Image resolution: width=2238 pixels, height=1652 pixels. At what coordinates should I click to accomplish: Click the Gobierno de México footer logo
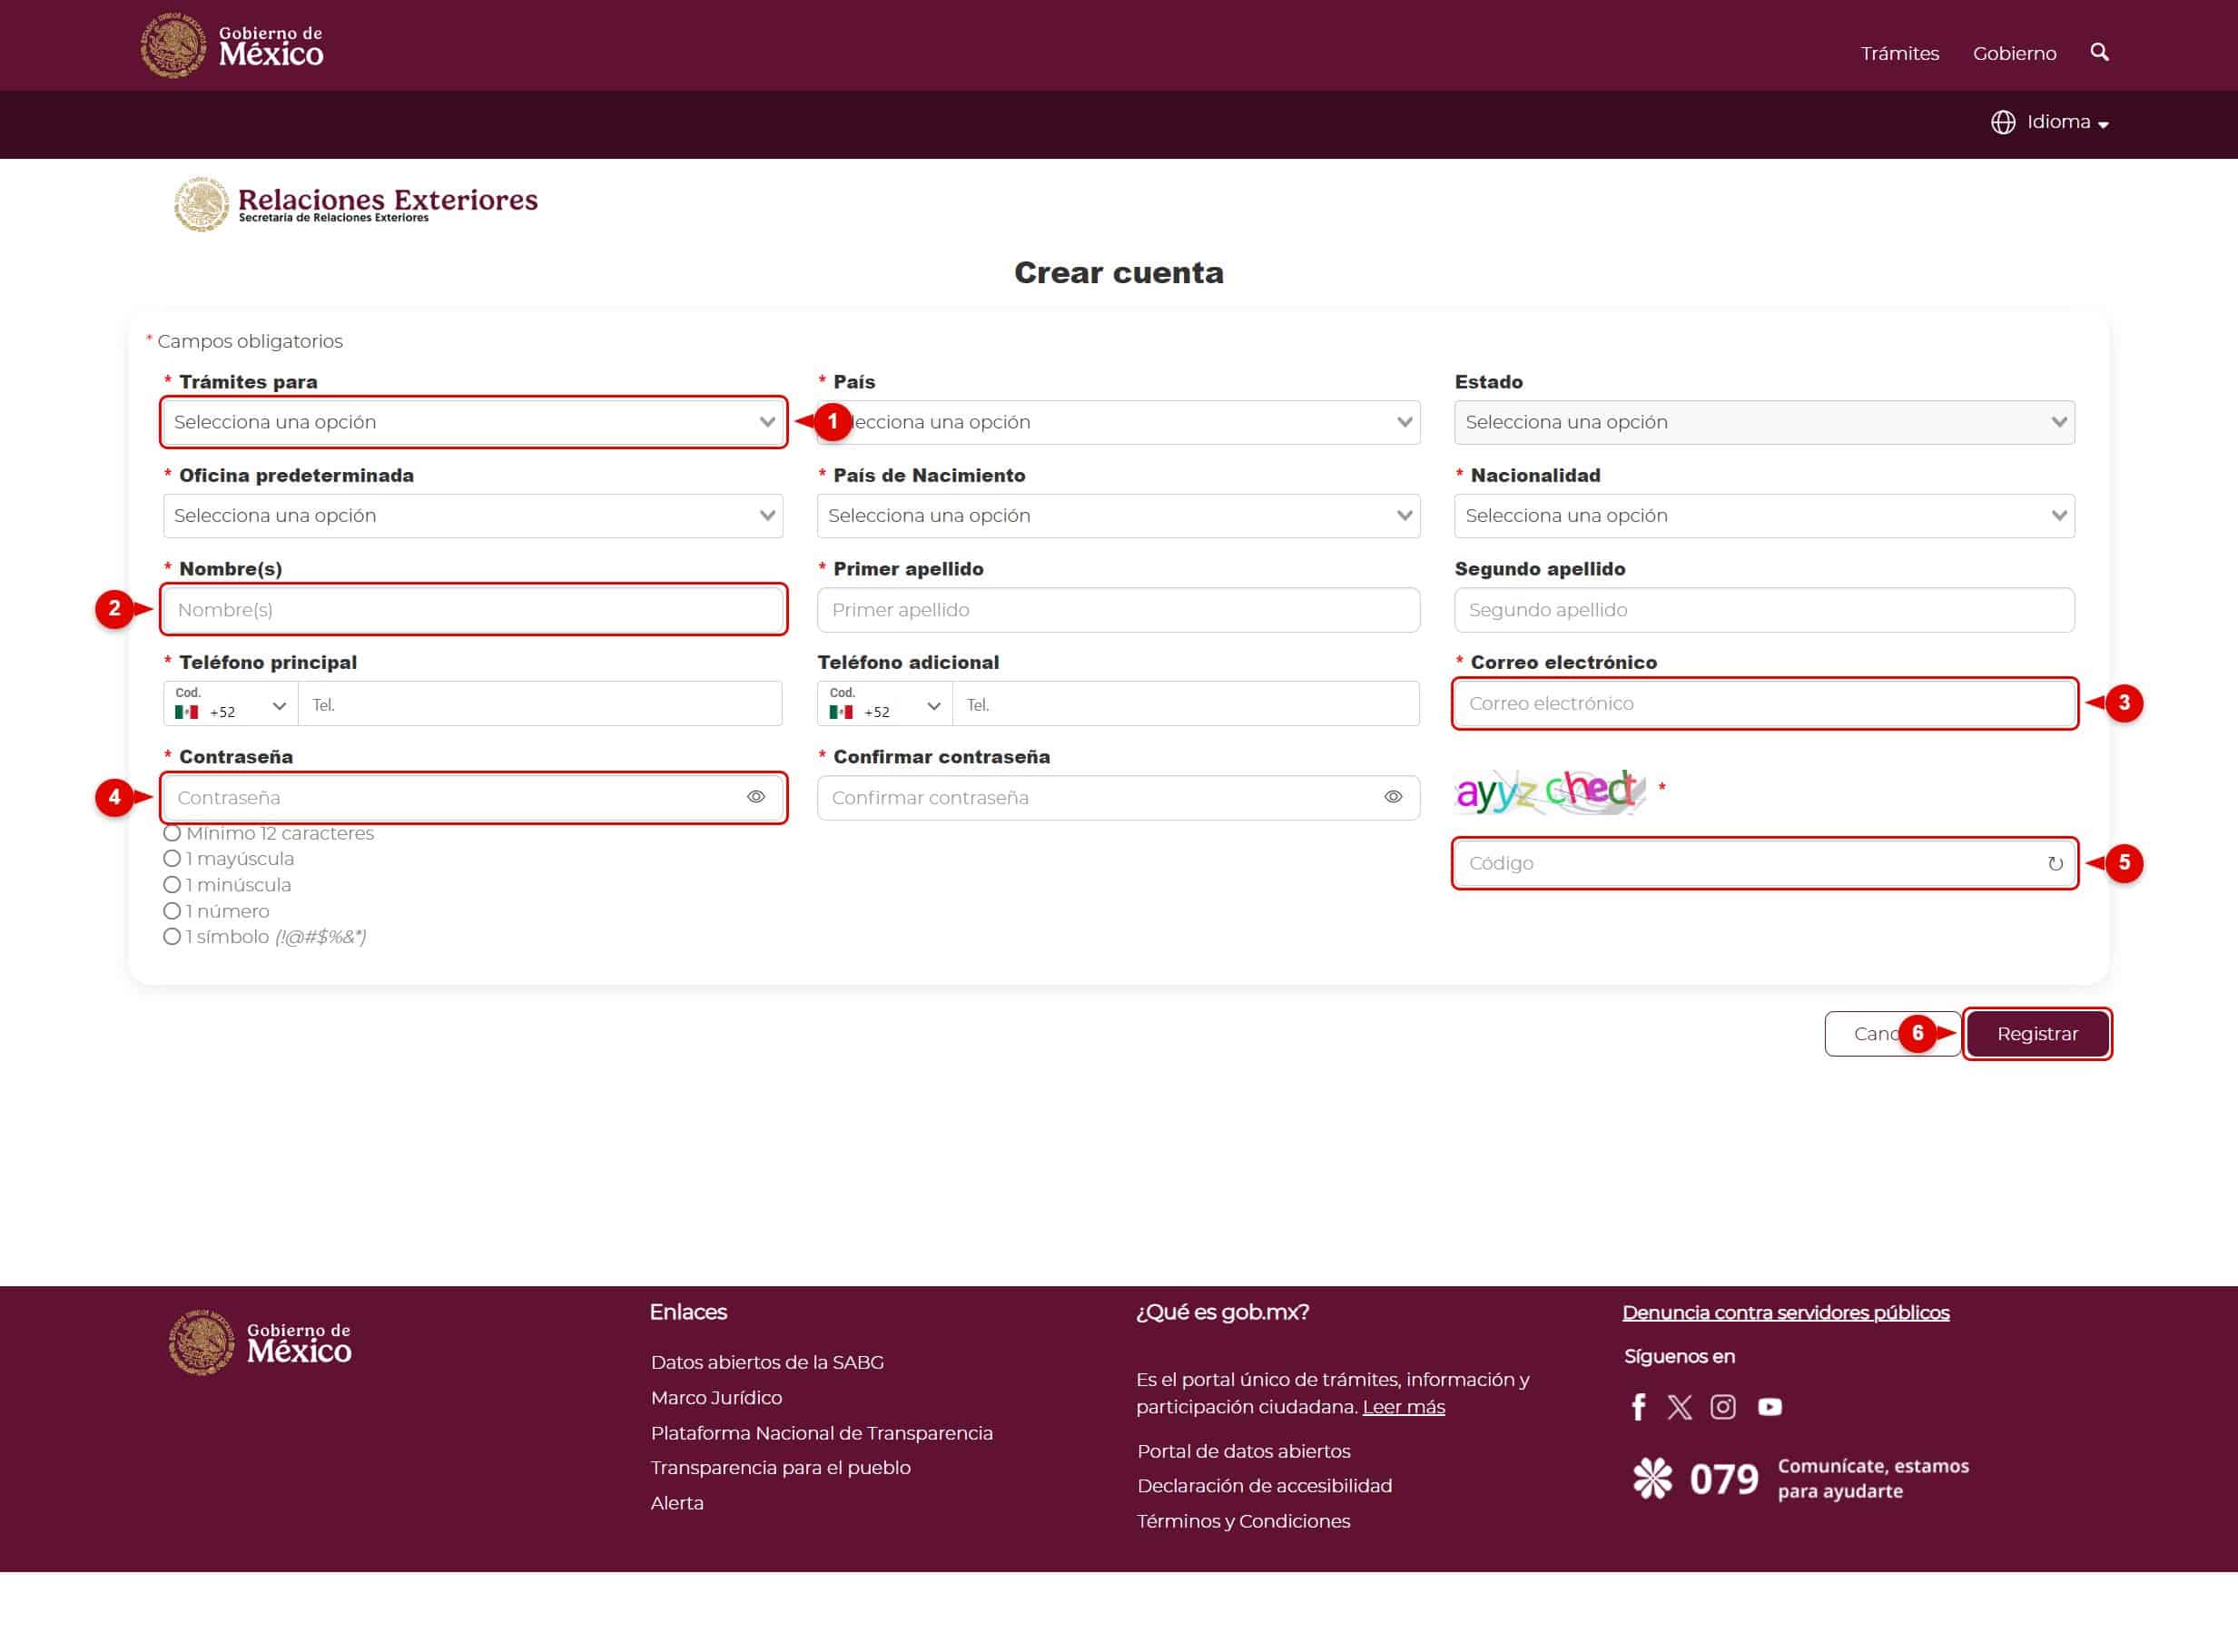(260, 1343)
